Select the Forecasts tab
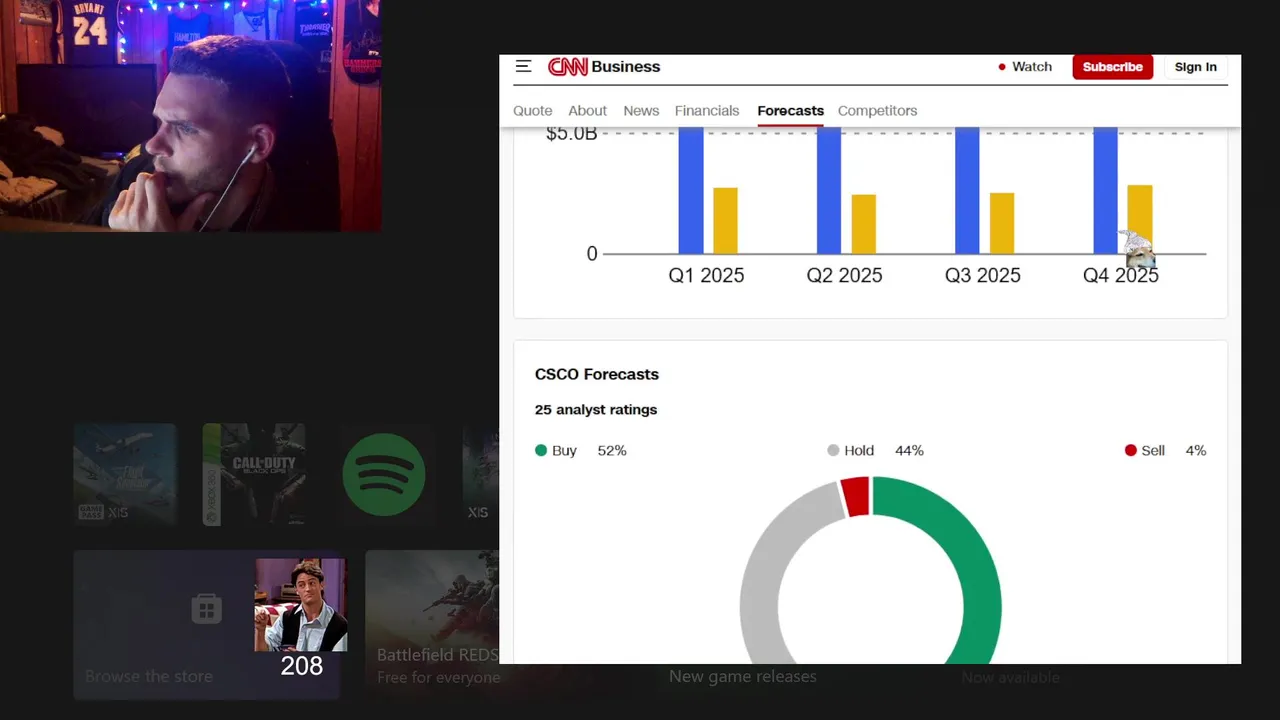The width and height of the screenshot is (1280, 720). pos(790,111)
